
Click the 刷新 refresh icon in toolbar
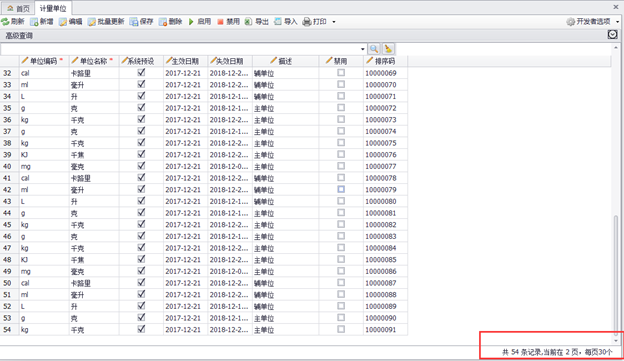pos(5,21)
